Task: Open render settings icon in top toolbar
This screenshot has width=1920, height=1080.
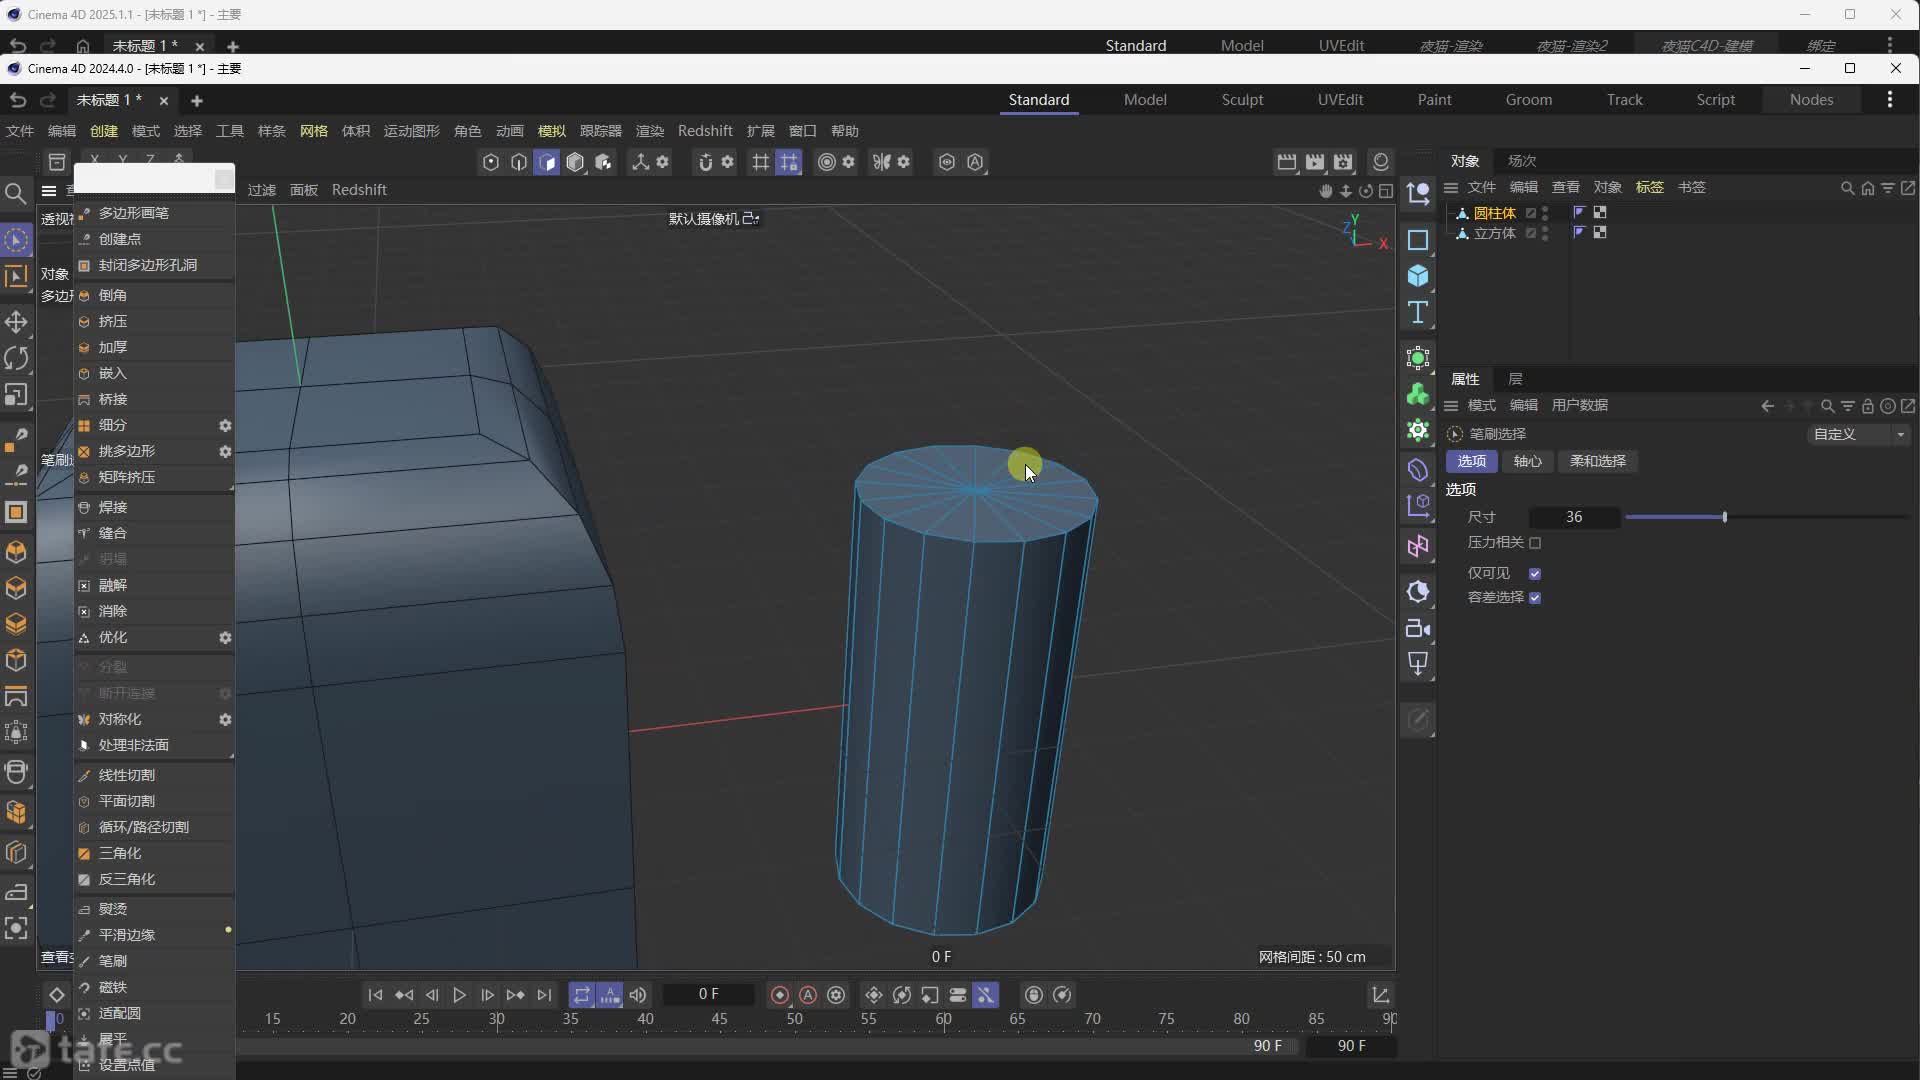Action: [1343, 162]
